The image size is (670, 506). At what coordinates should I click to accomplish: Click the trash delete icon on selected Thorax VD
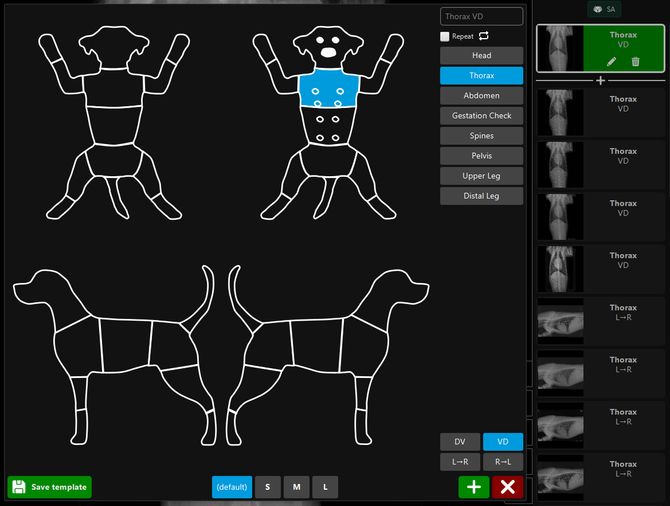click(x=635, y=62)
